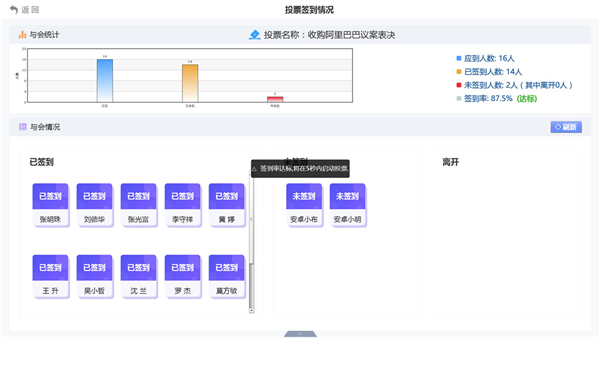Click the vote stamp icon beside 投票名称
Screen dimensions: 600x371
(254, 35)
